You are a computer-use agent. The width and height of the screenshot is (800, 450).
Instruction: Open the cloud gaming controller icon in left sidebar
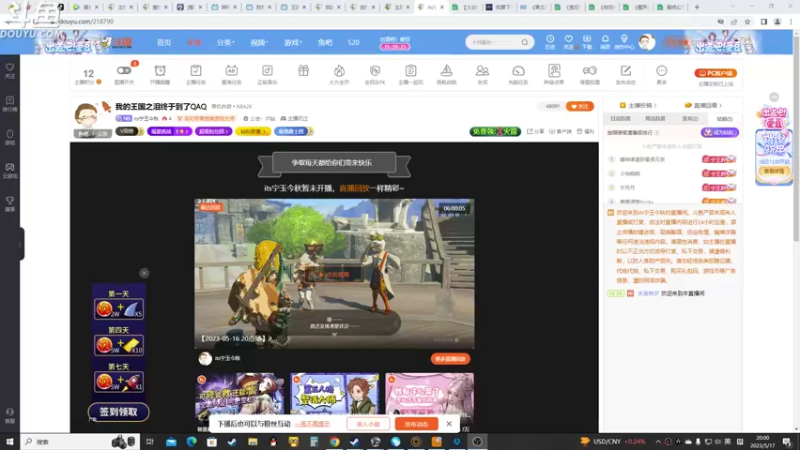[x=10, y=170]
